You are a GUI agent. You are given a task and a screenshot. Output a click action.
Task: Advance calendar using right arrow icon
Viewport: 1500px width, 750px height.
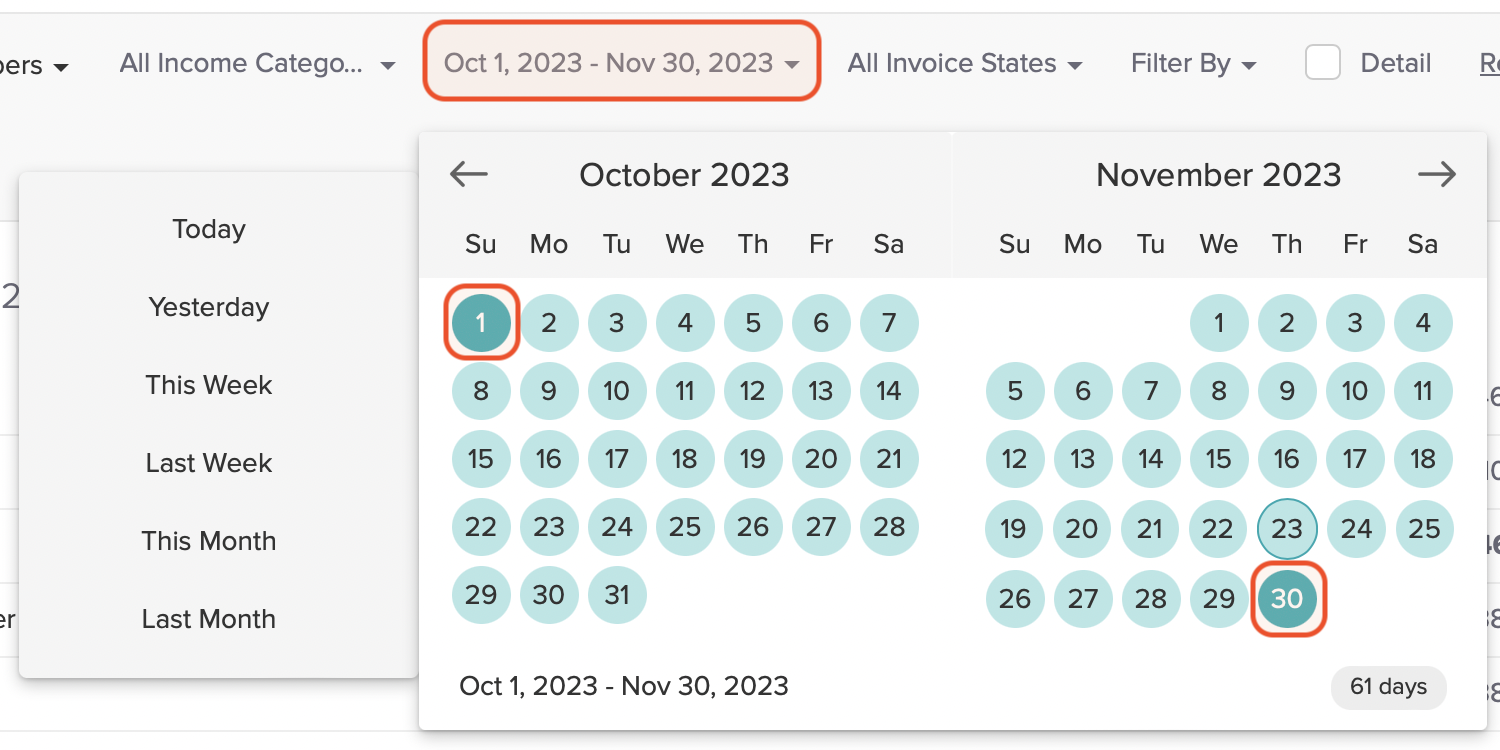pyautogui.click(x=1436, y=174)
